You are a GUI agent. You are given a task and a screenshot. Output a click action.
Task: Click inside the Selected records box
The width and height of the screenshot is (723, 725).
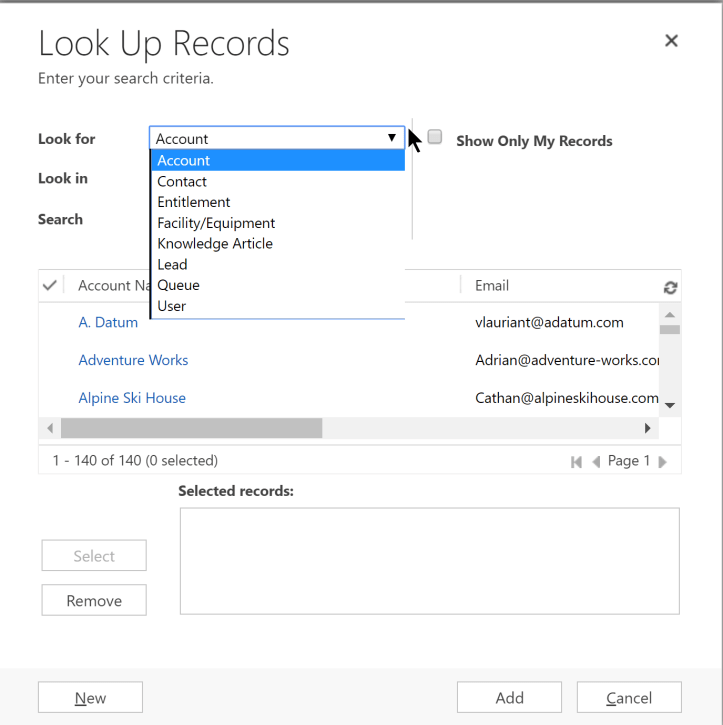tap(429, 560)
